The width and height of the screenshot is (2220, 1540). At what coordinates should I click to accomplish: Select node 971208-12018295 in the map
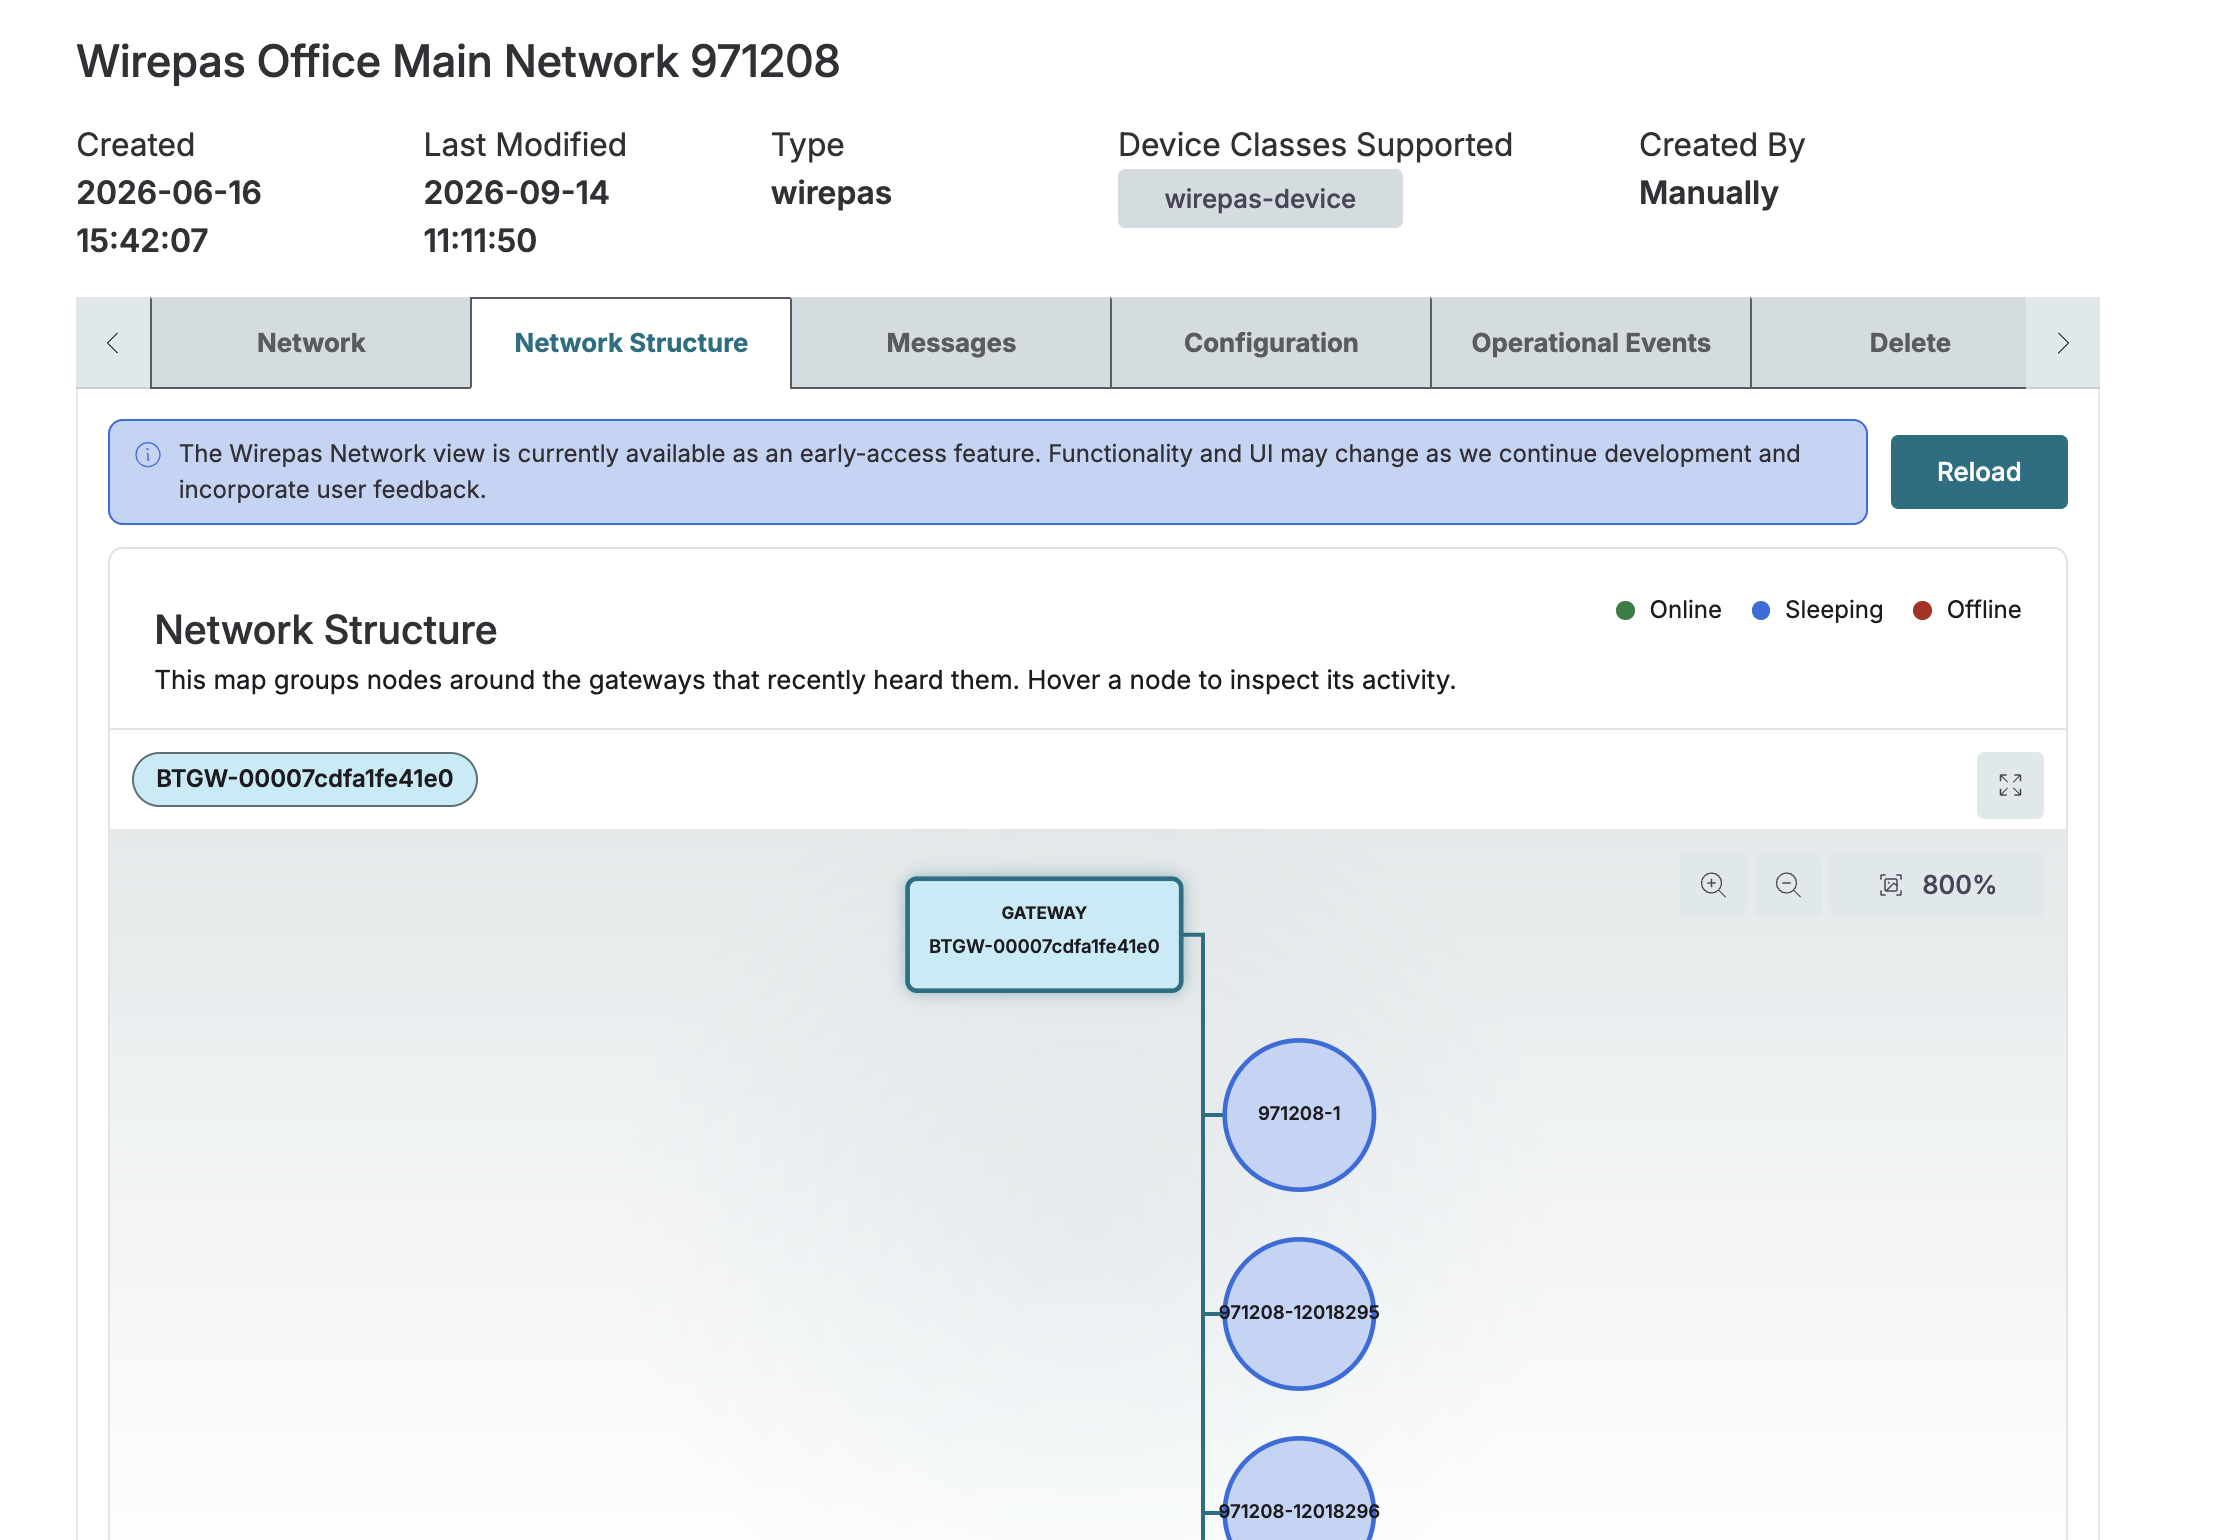coord(1299,1313)
